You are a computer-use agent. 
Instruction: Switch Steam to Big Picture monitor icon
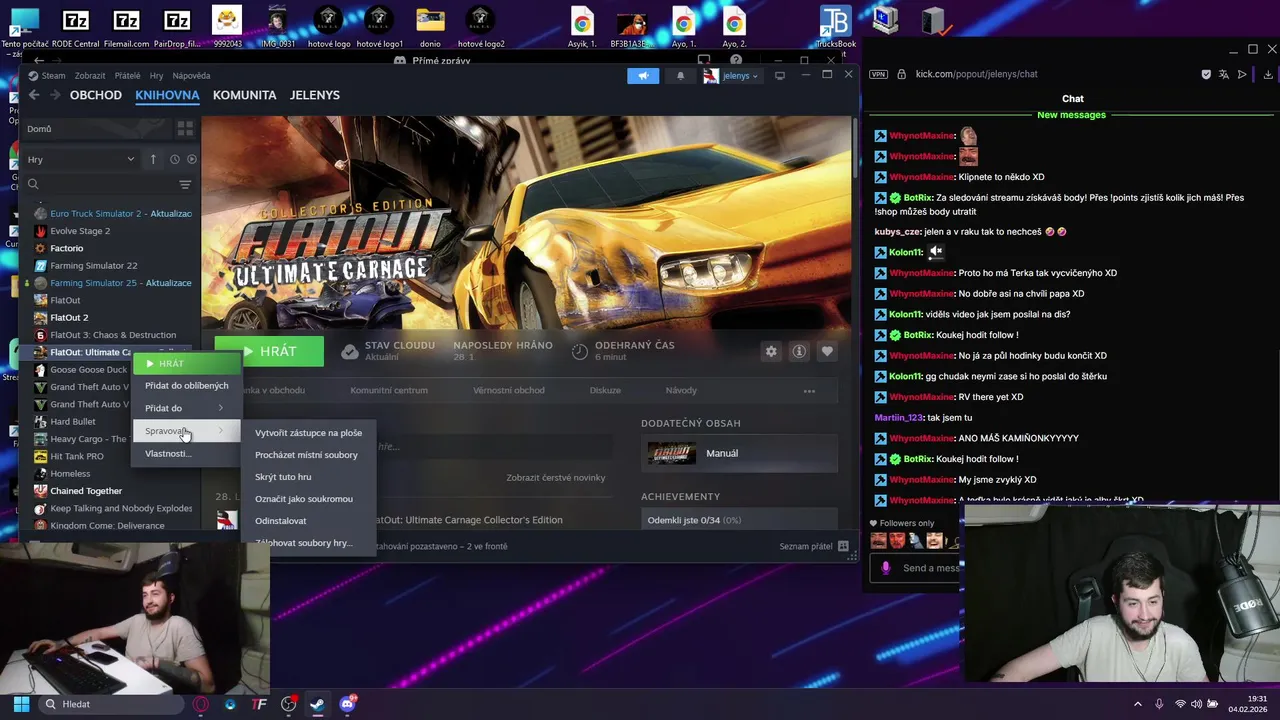[x=780, y=75]
